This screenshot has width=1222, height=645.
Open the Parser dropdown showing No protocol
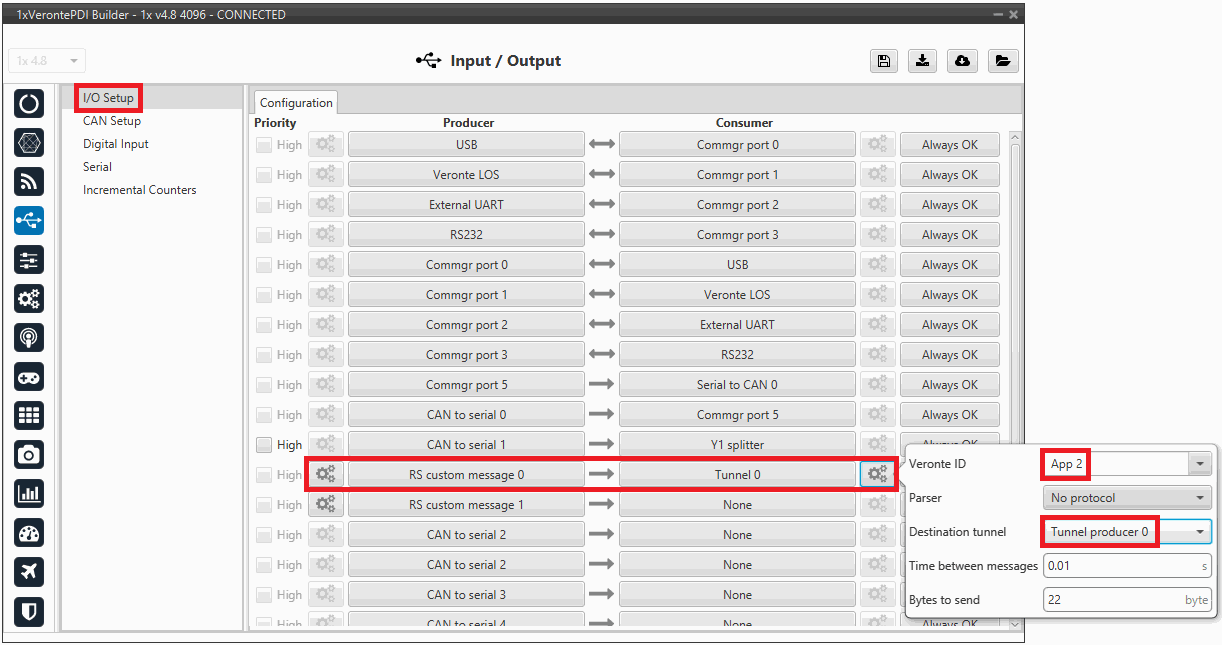[1126, 498]
